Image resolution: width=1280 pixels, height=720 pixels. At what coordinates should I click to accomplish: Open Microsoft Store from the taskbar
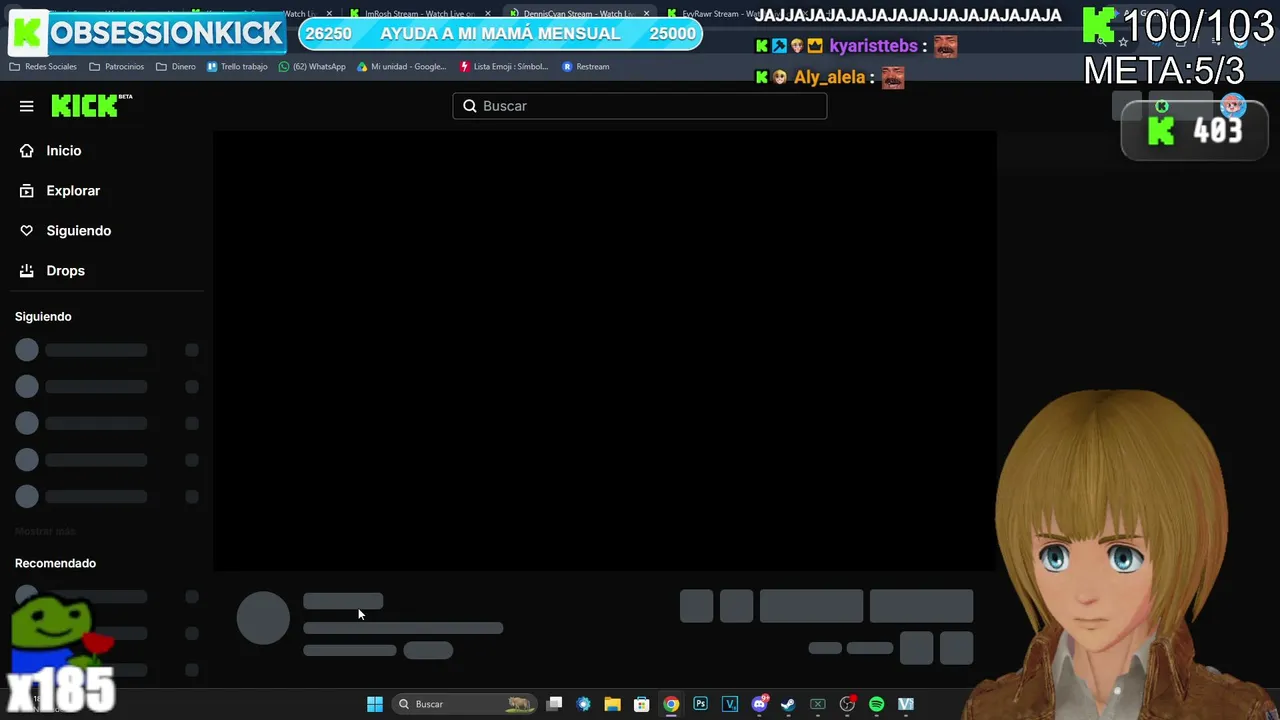pos(642,704)
